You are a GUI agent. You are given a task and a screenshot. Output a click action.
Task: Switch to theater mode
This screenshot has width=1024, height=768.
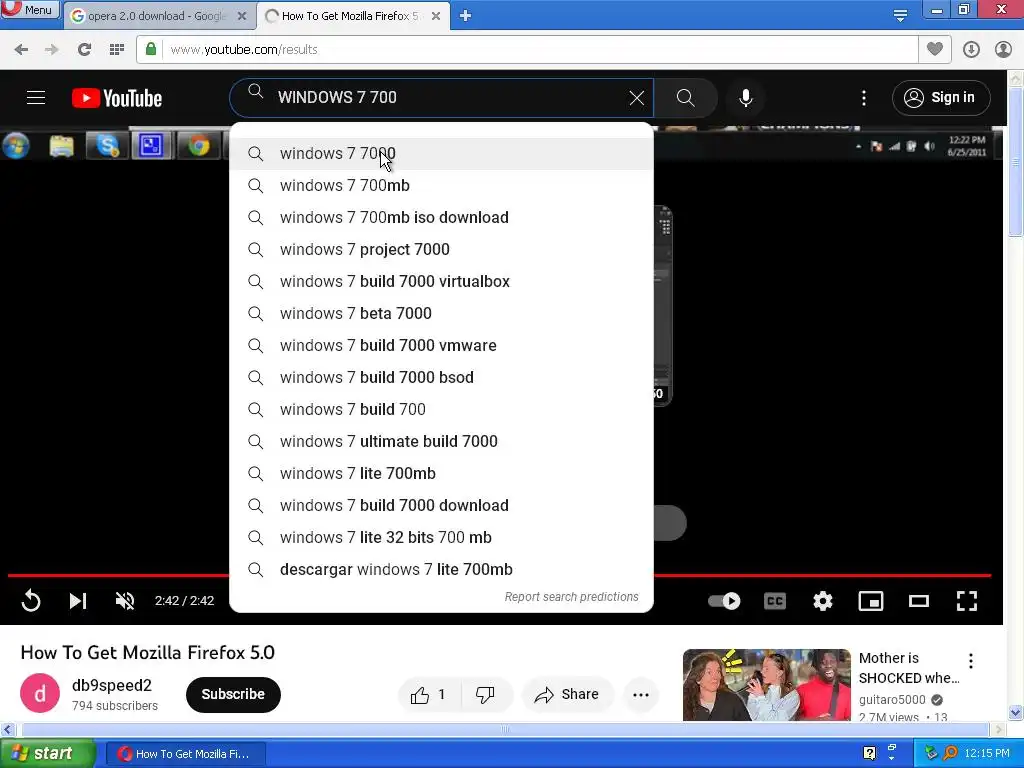pyautogui.click(x=919, y=601)
